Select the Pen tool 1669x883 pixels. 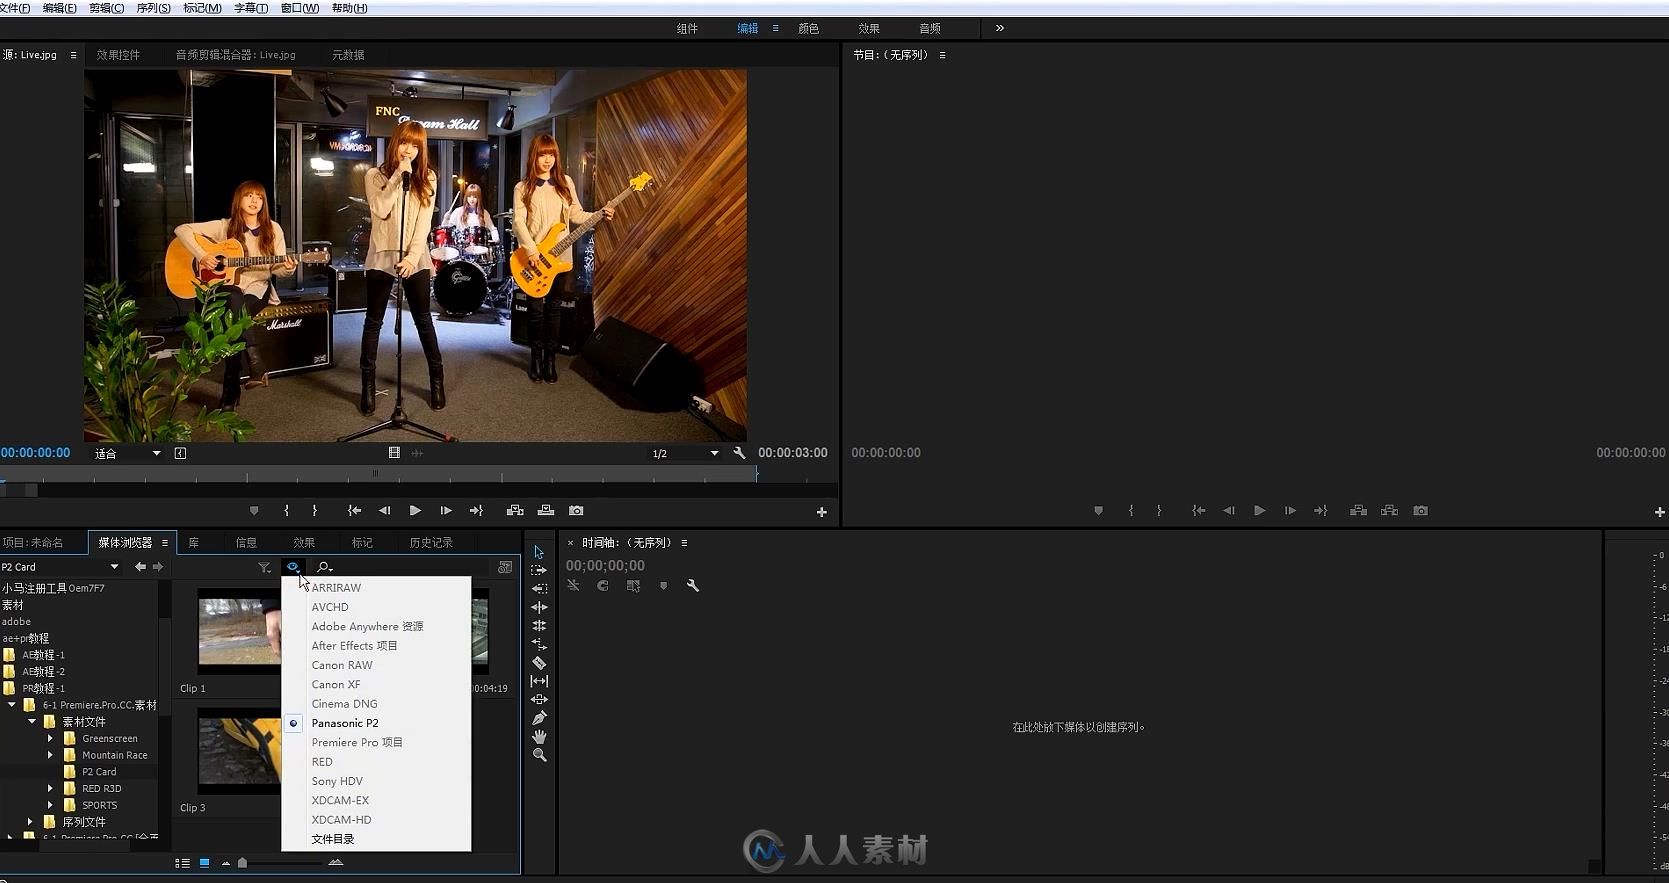click(x=539, y=718)
